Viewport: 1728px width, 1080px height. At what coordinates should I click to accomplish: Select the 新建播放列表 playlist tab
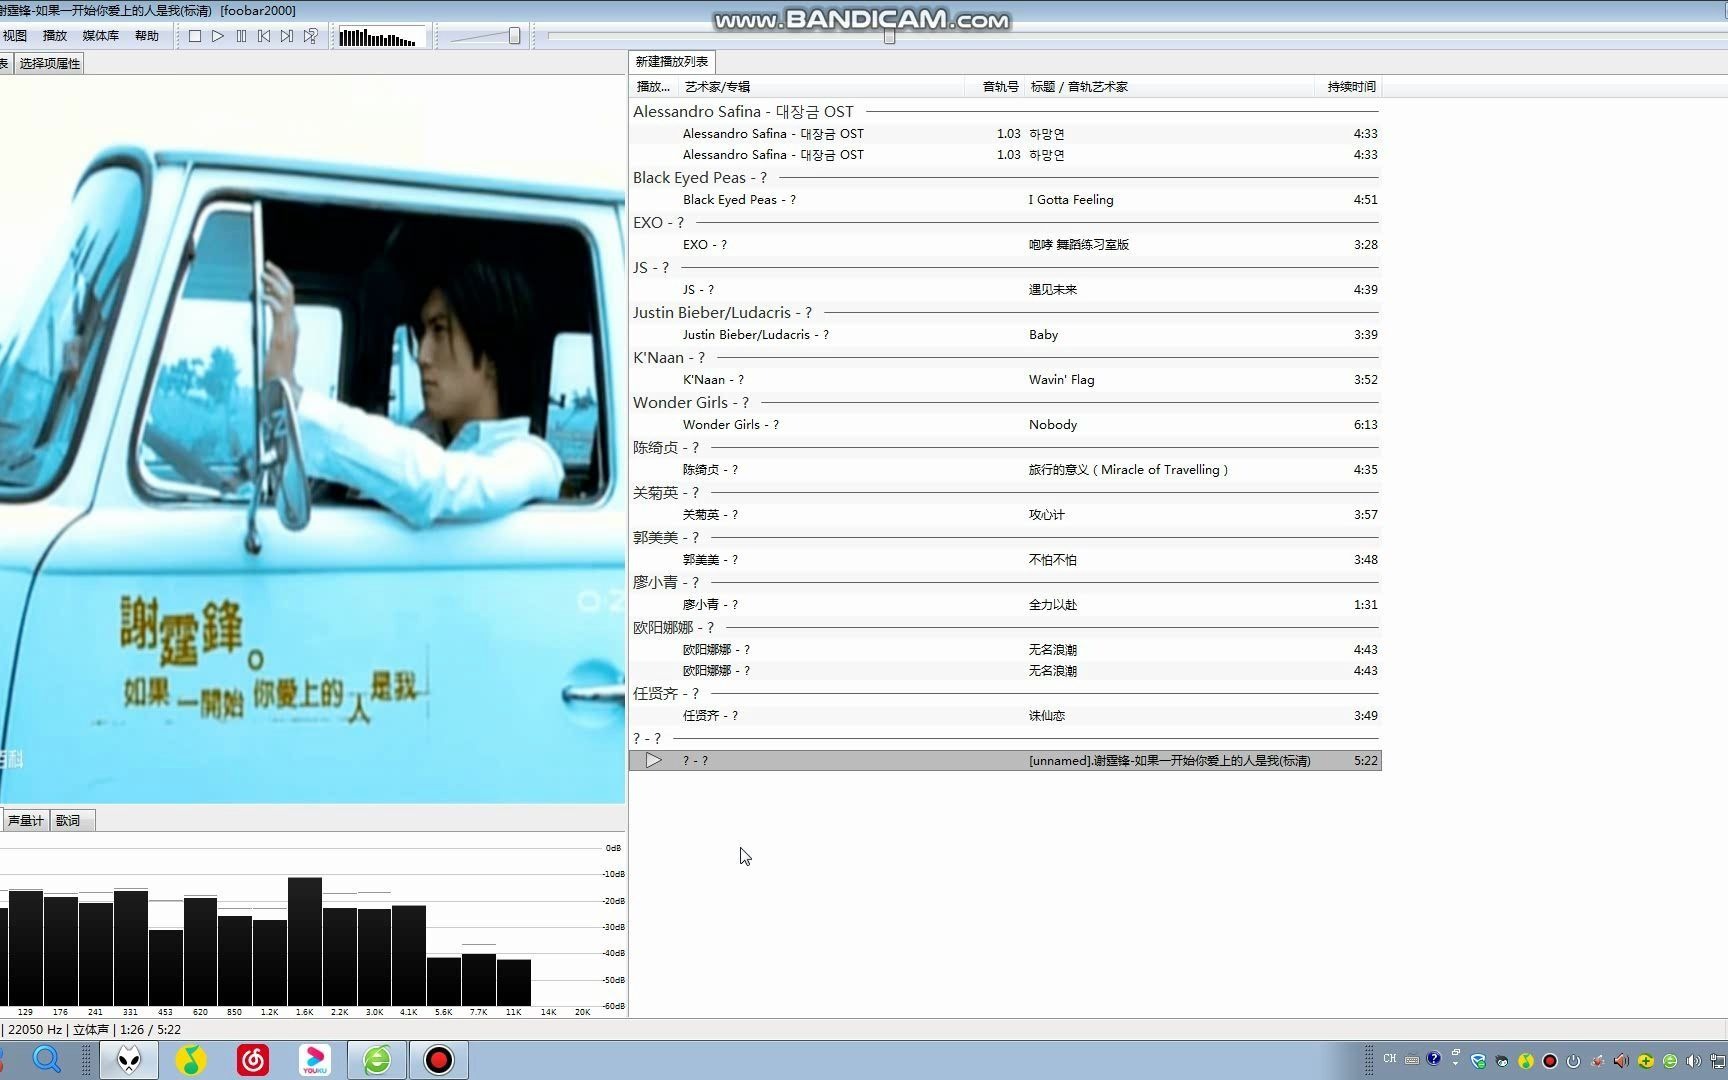672,62
